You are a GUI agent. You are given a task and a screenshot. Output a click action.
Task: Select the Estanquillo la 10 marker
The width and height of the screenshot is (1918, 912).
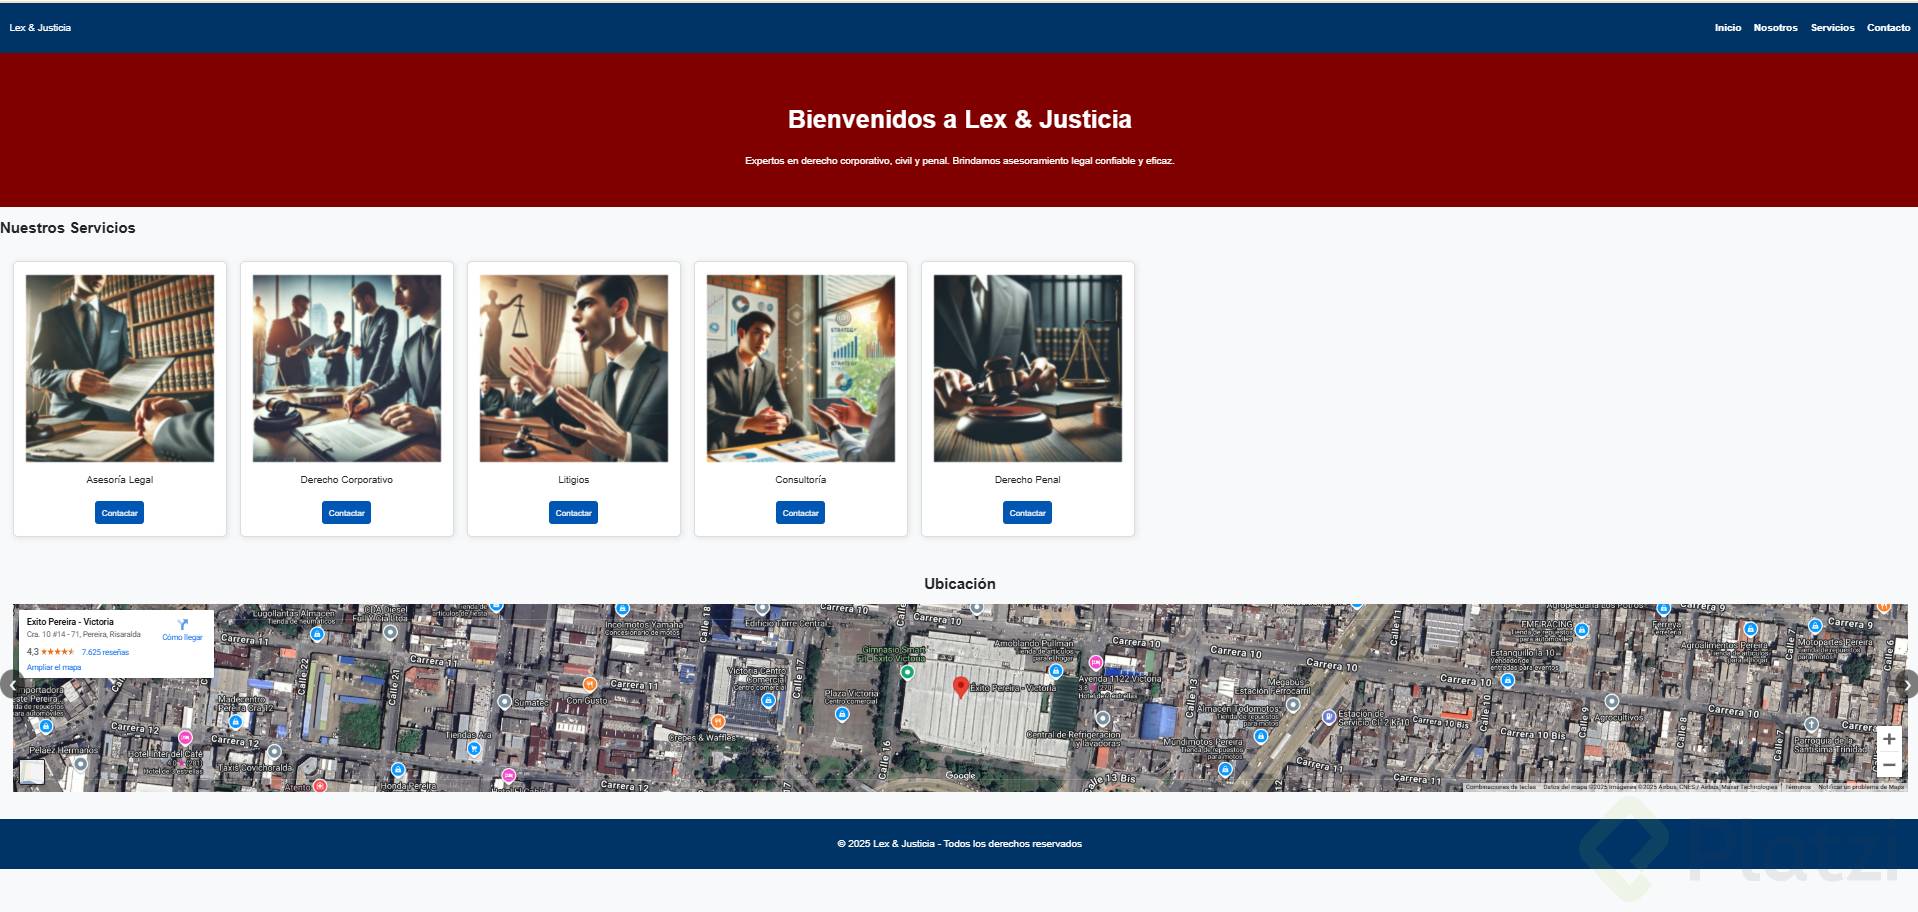1508,680
